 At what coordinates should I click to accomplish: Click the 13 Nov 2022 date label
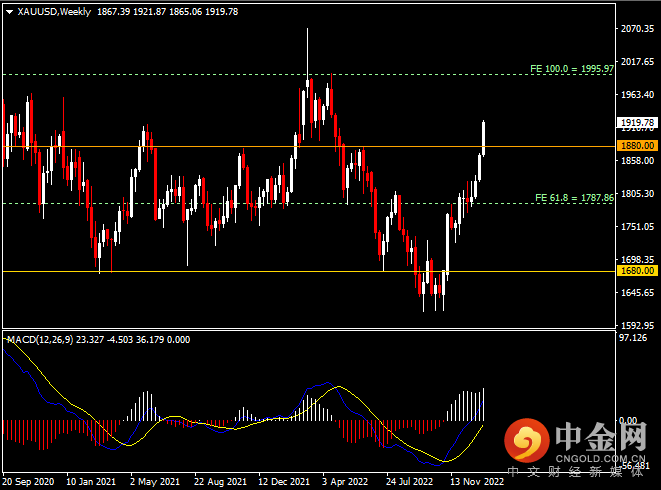(477, 482)
